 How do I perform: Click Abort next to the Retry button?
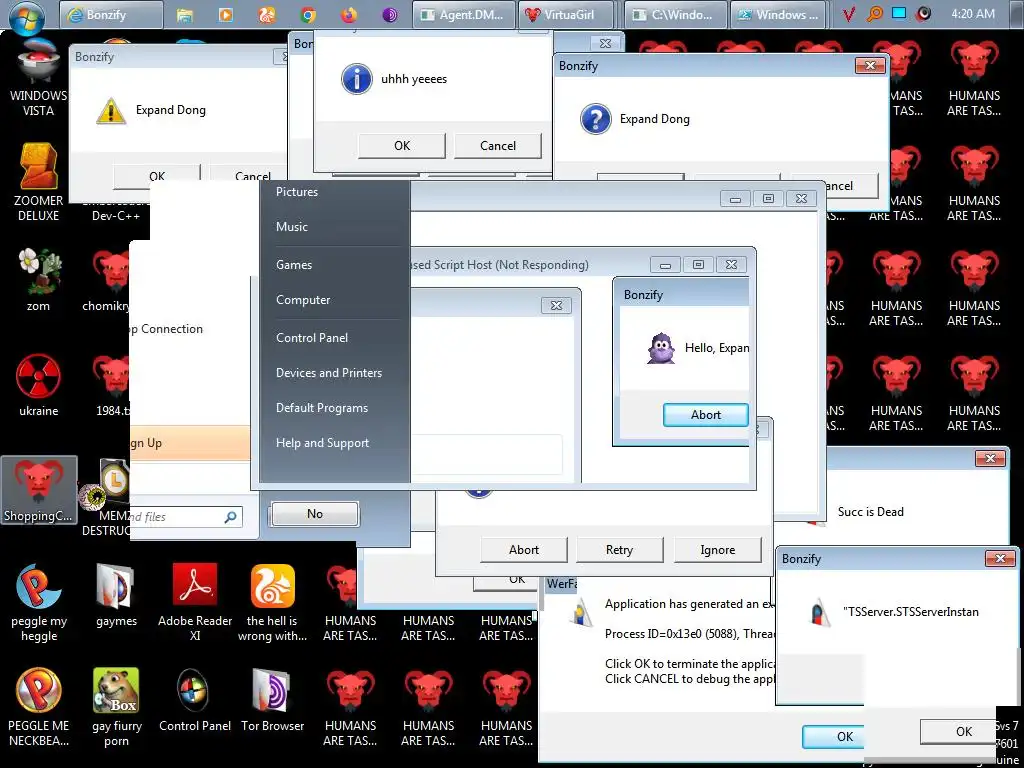click(524, 550)
